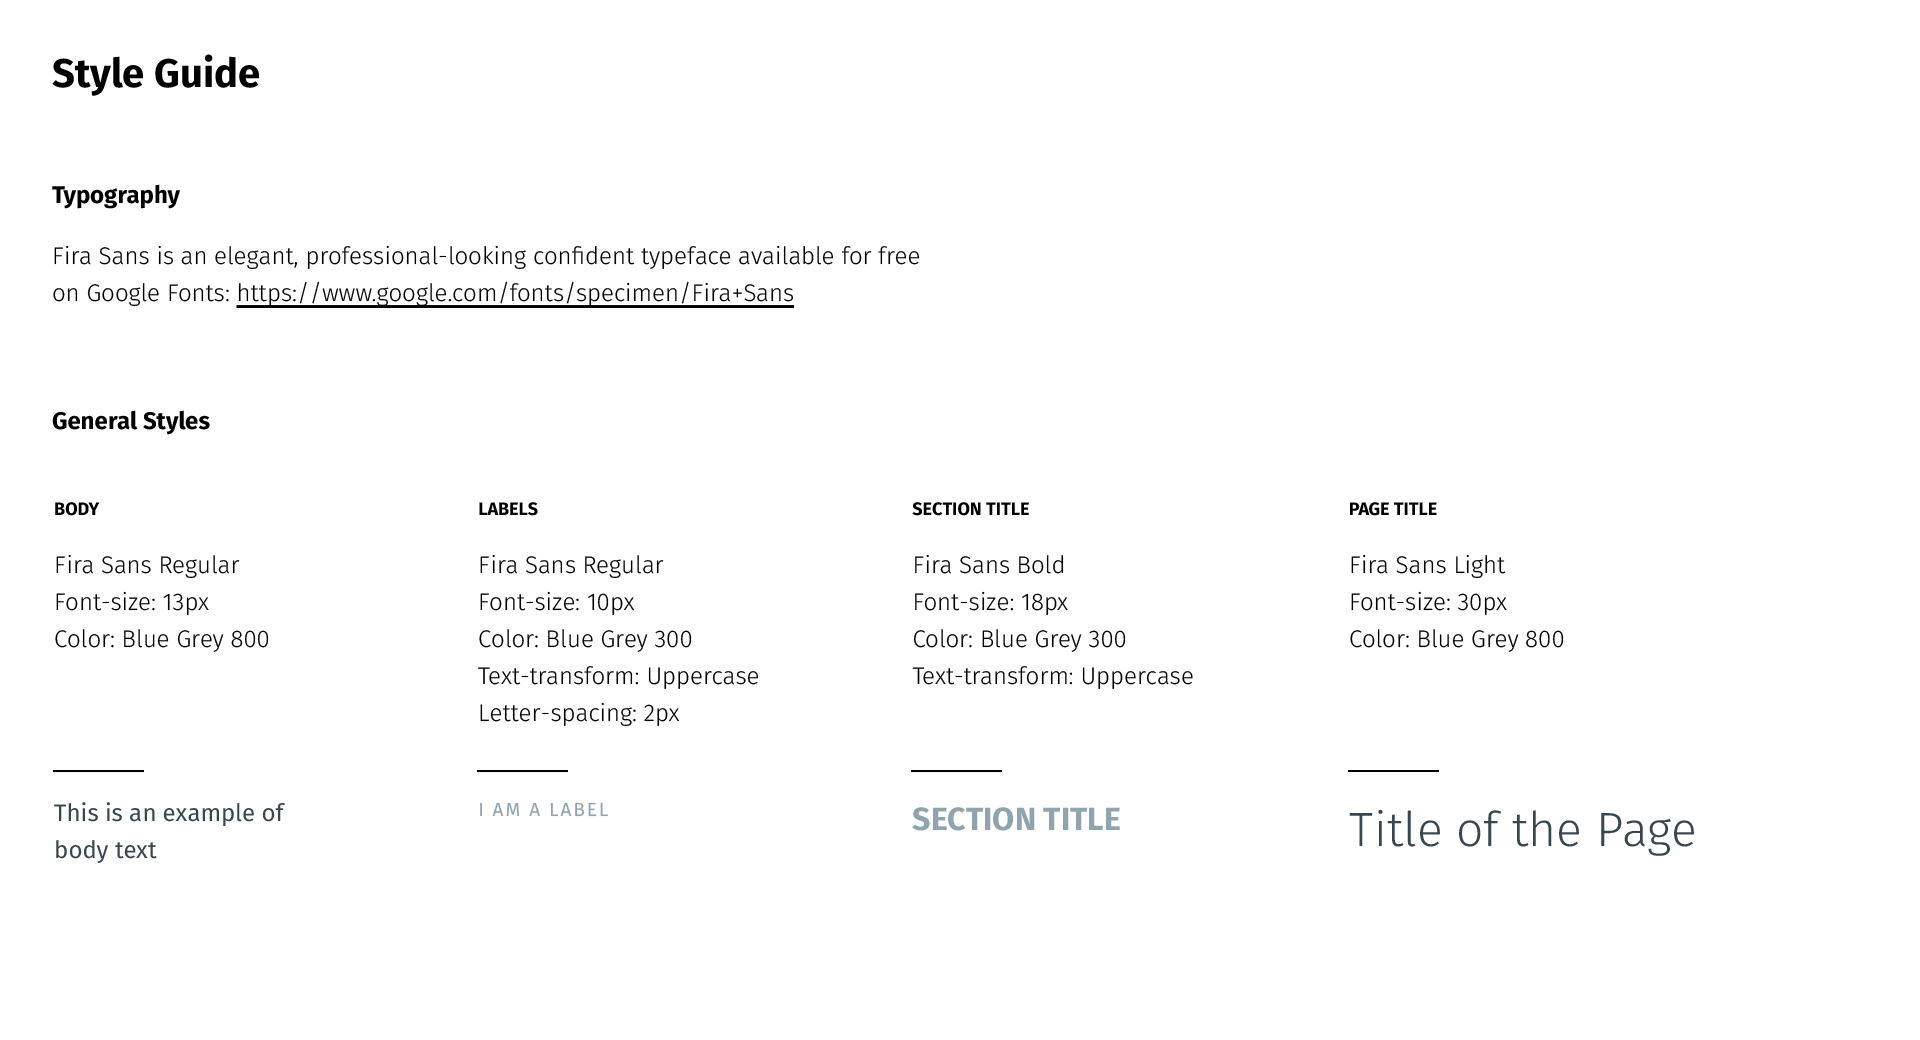Screen dimensions: 1920x1040
Task: Open the Google Fonts Fira Sans link
Action: tap(515, 293)
